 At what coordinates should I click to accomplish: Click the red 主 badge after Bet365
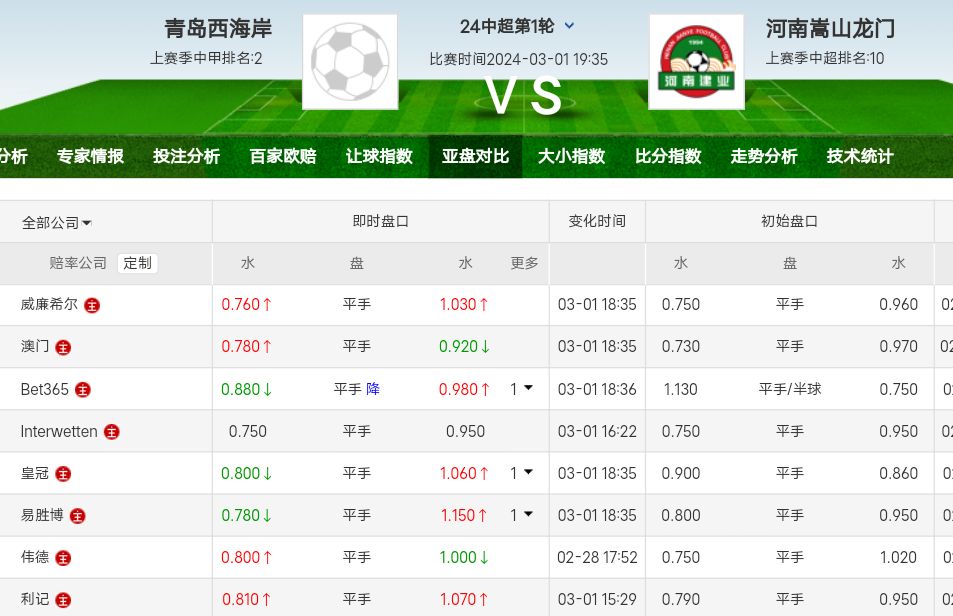[83, 390]
